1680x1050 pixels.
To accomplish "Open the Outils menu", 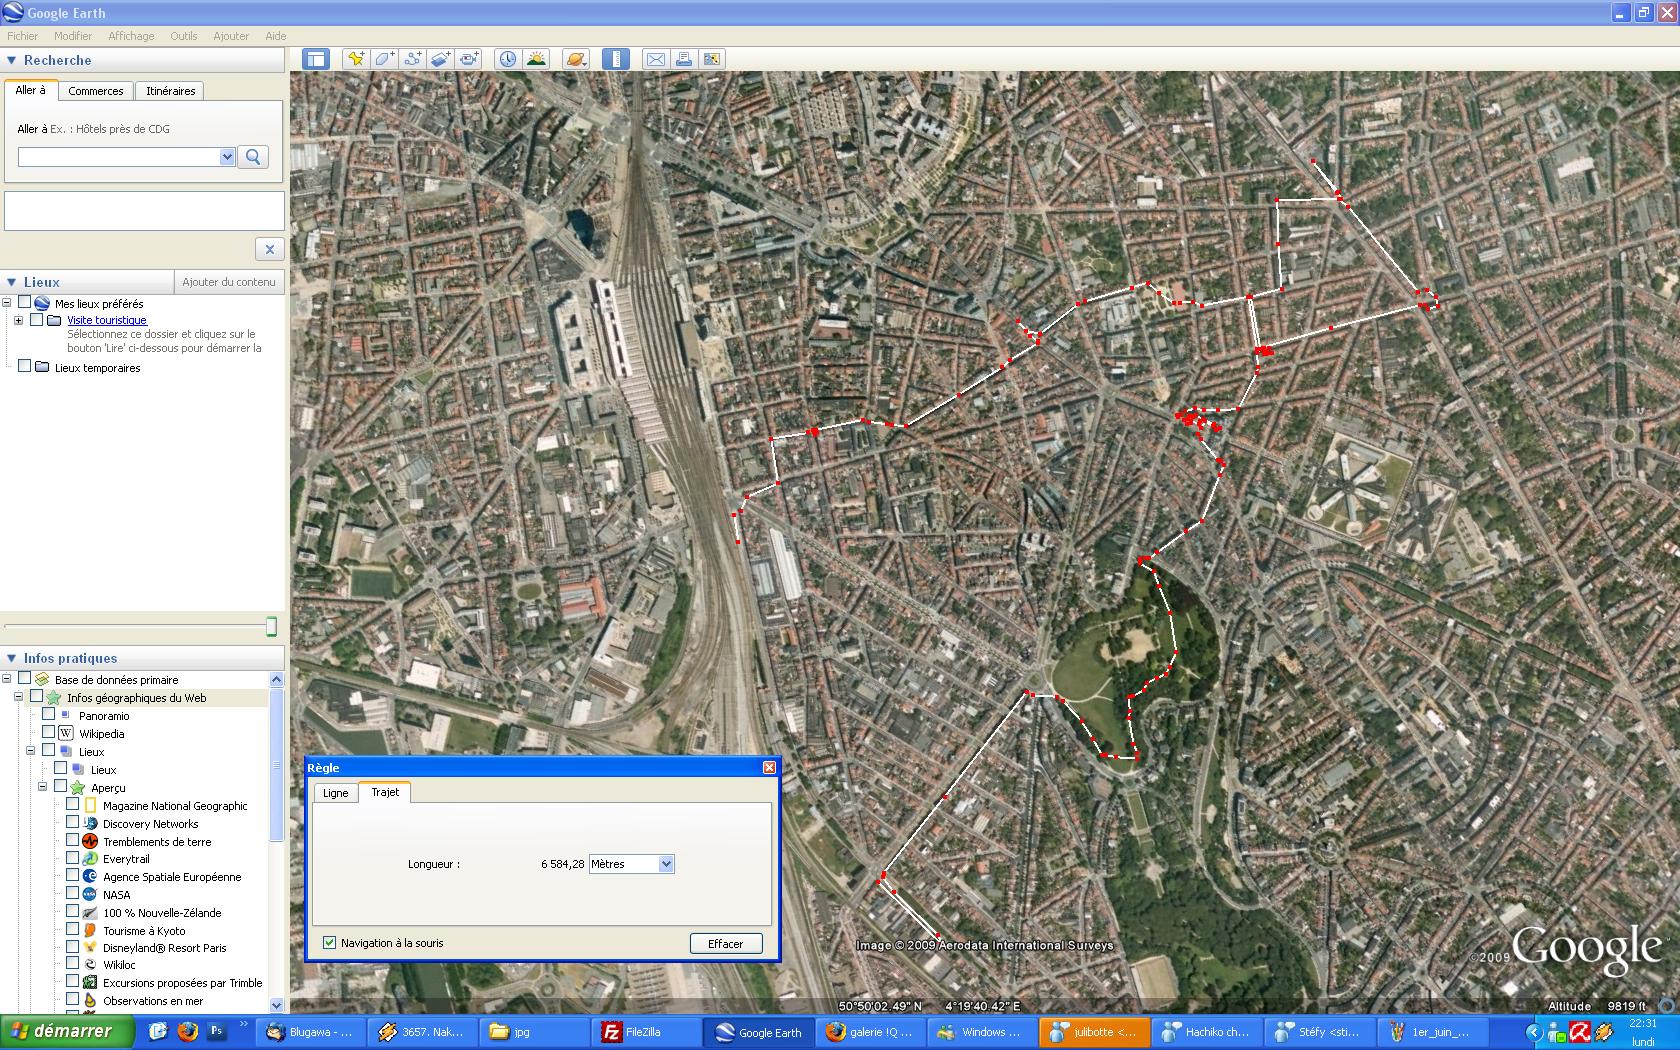I will pyautogui.click(x=183, y=36).
